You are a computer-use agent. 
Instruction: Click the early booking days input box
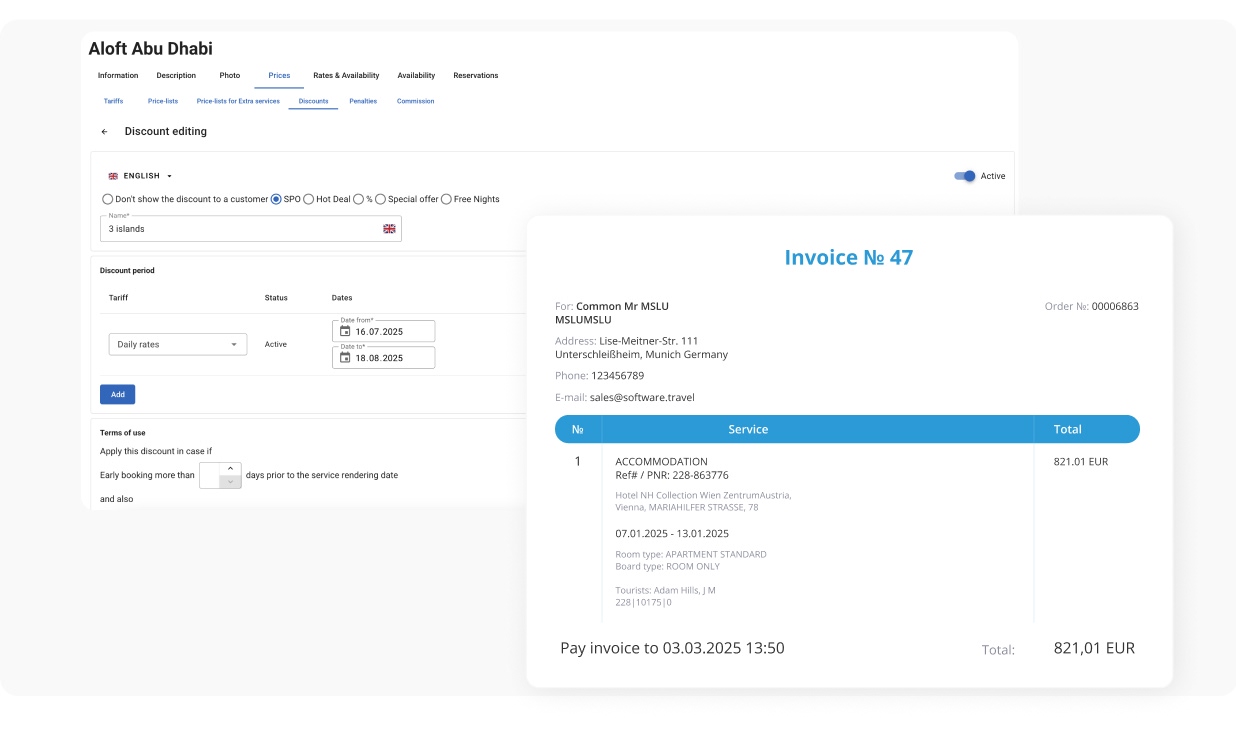point(210,475)
